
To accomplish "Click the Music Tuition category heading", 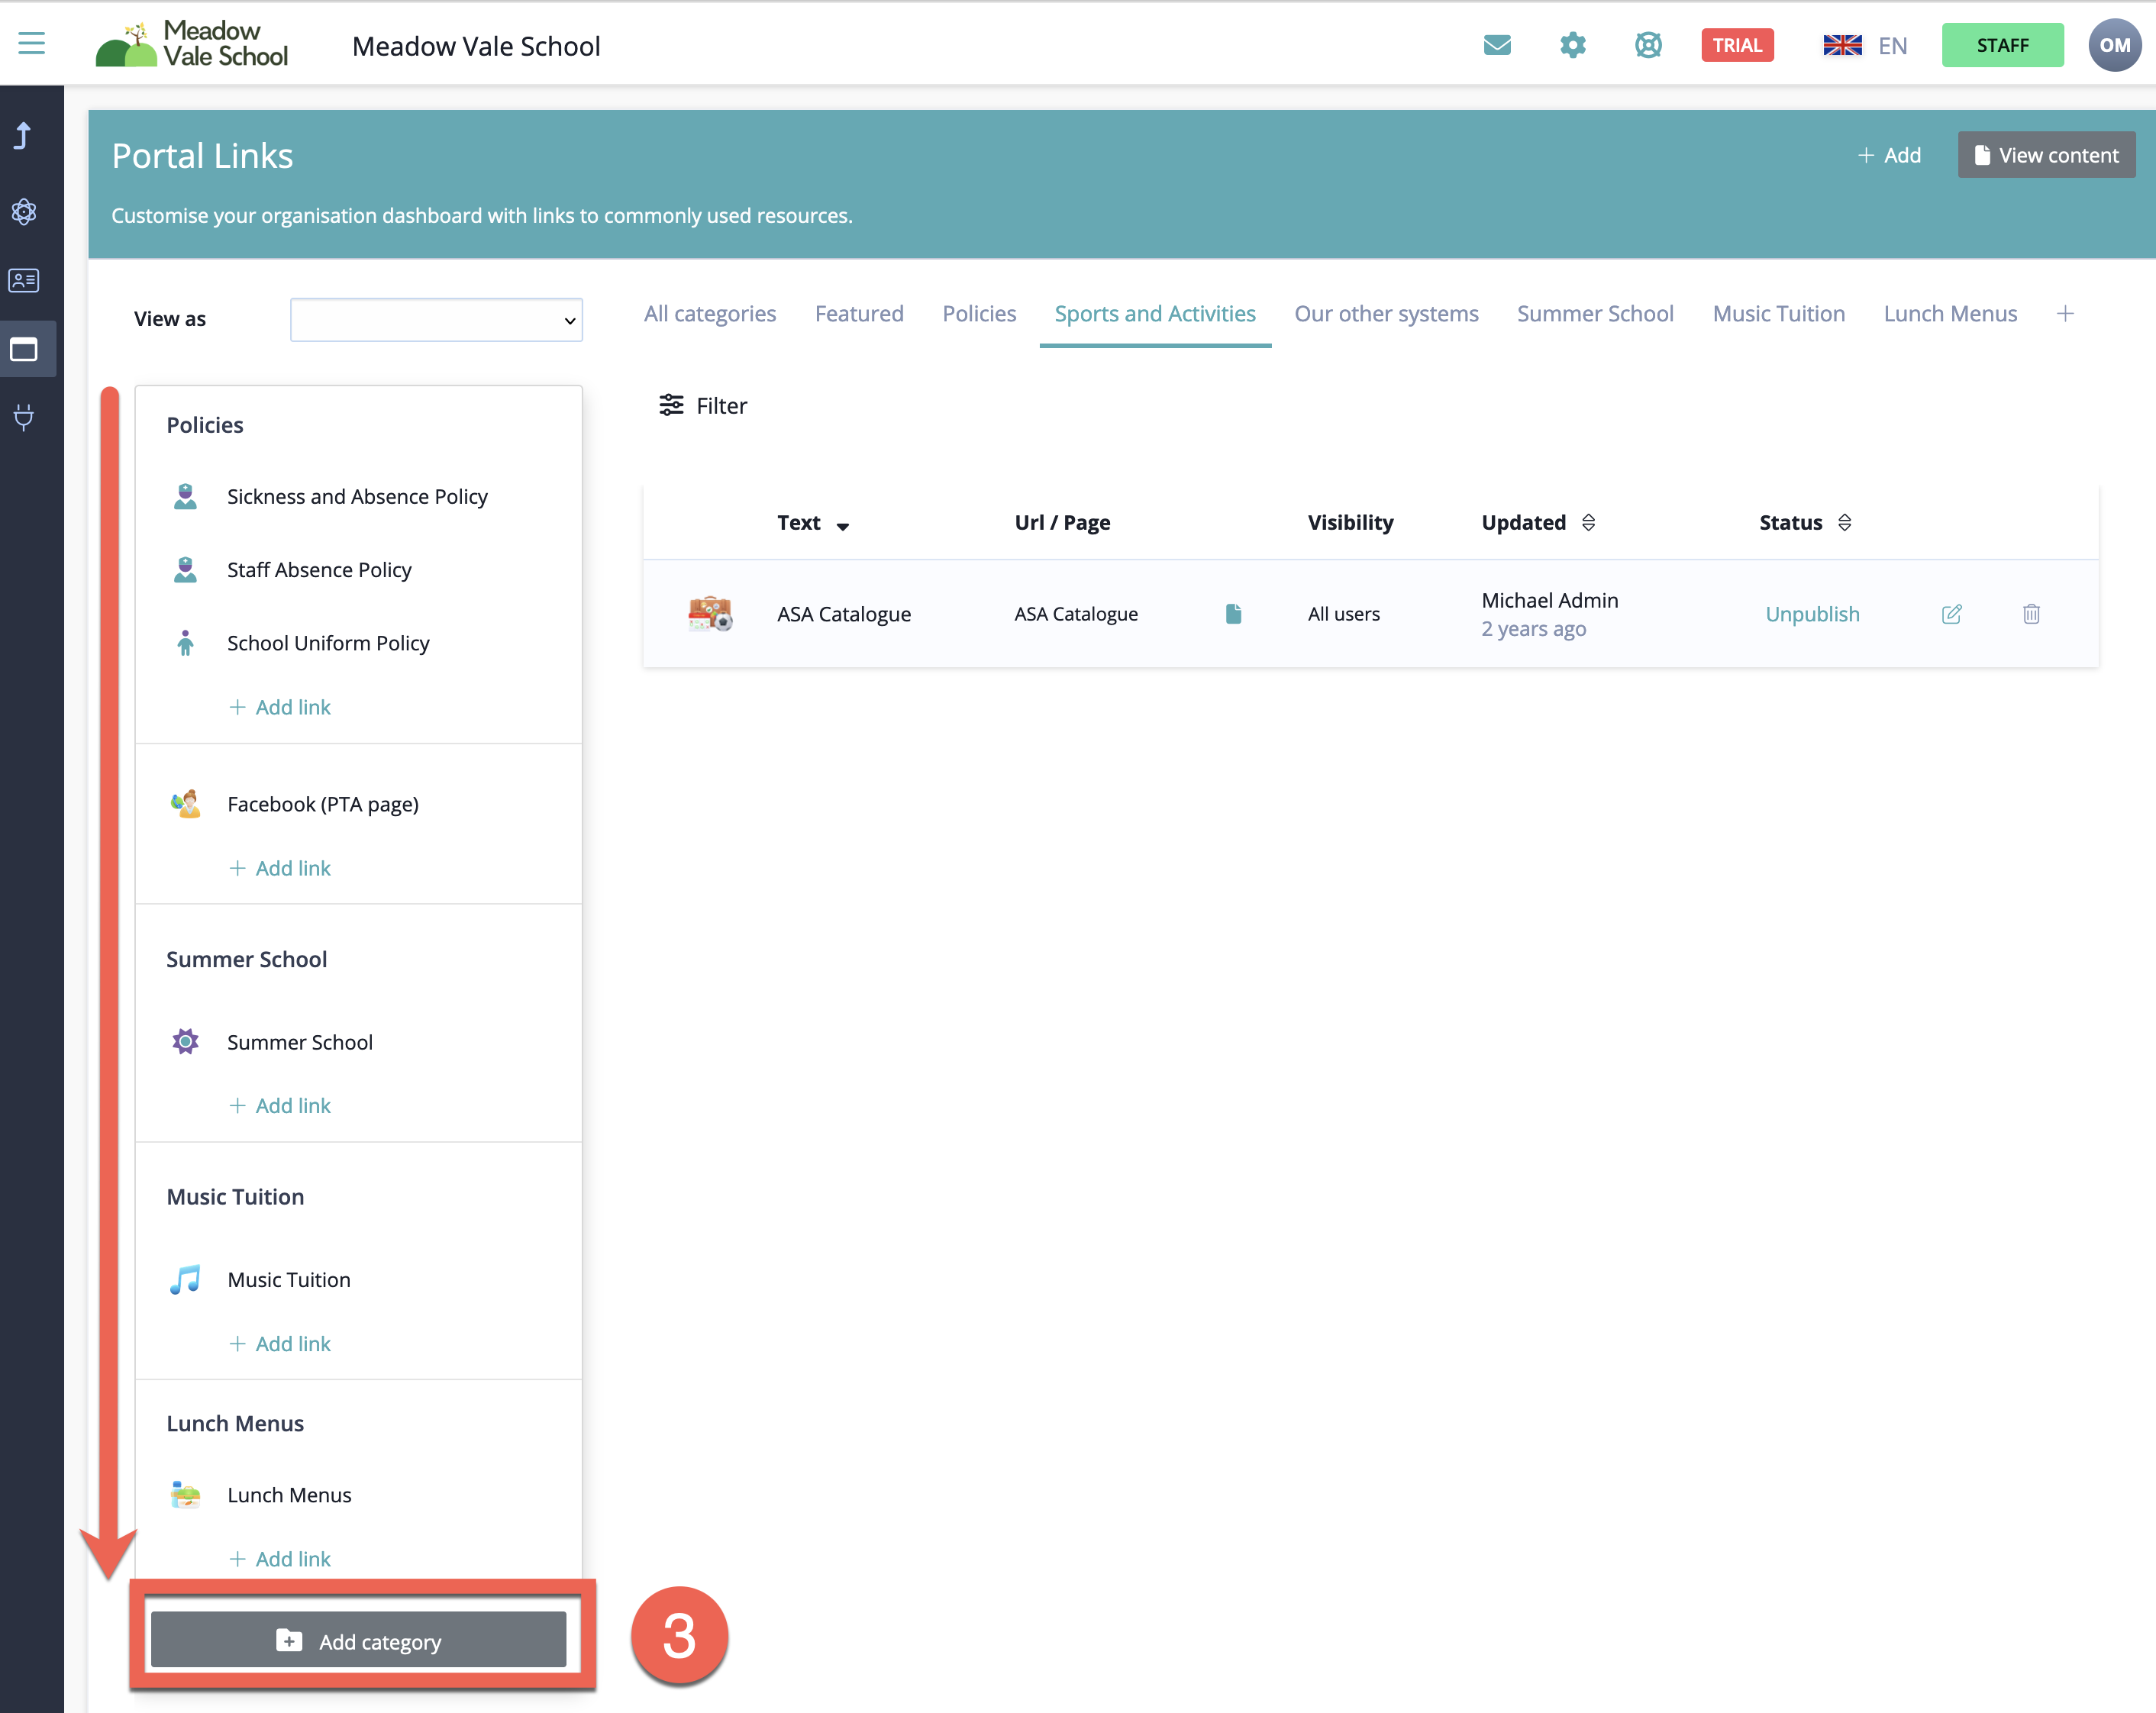I will 235,1197.
